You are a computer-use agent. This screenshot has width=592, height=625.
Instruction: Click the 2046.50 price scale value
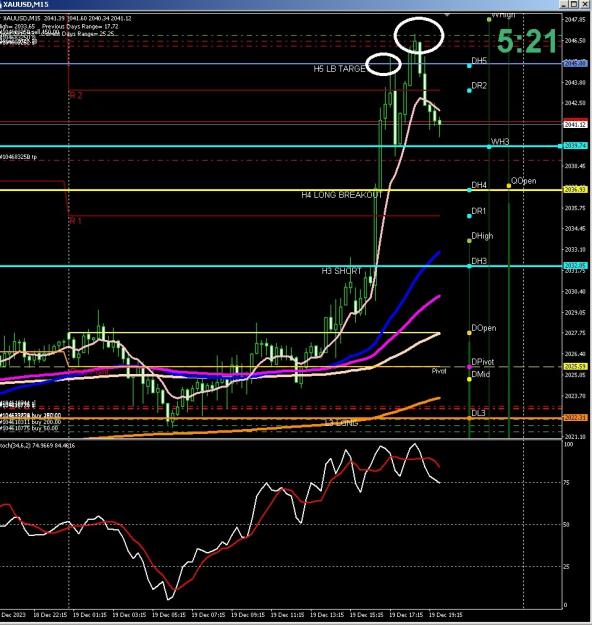[575, 40]
